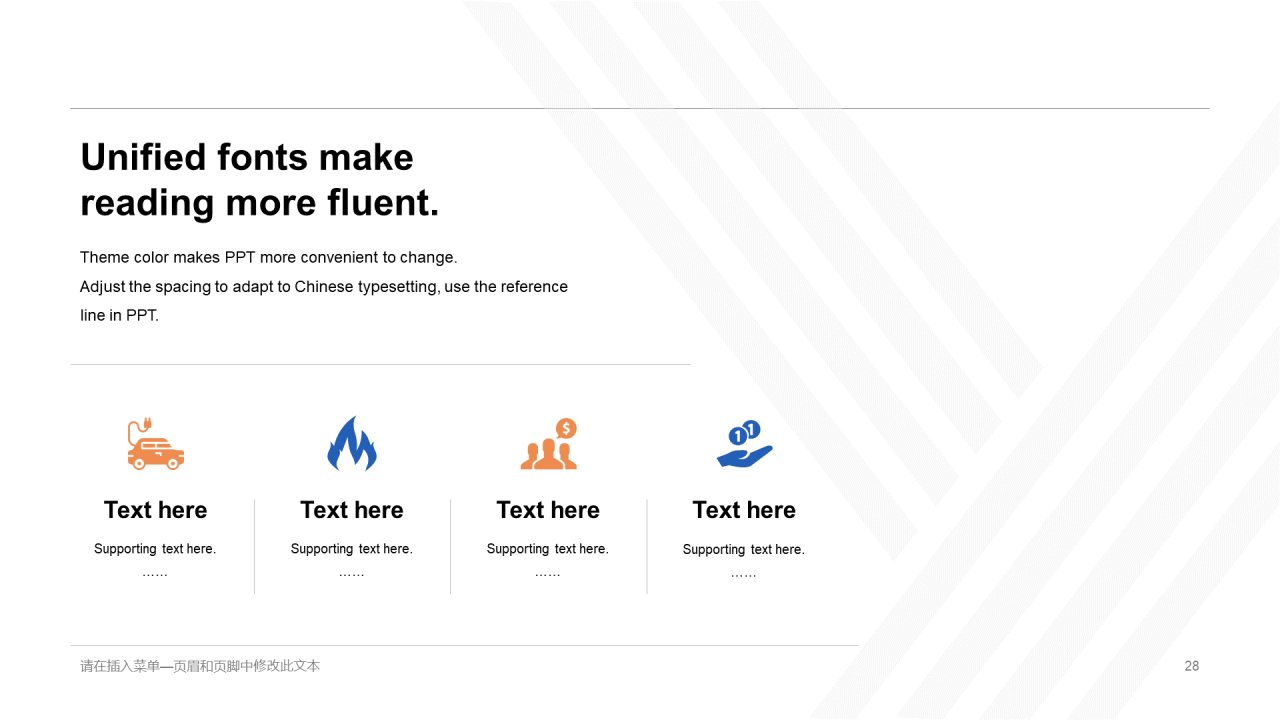Select the line "Theme color makes PPT more convenient to change."
This screenshot has width=1280, height=720.
pos(269,257)
